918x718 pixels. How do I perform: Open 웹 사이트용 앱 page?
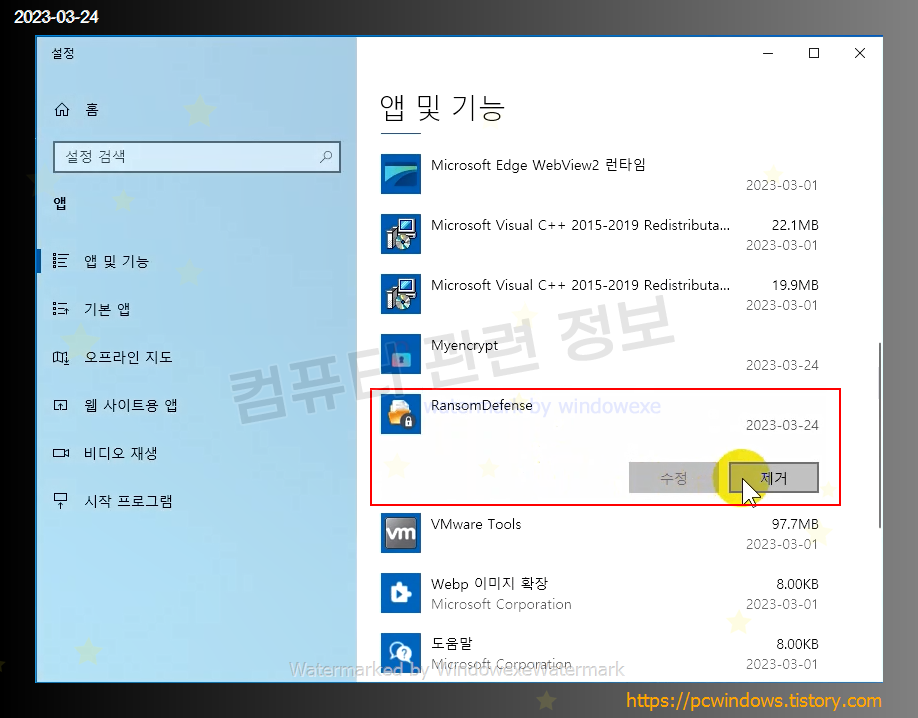coord(131,405)
